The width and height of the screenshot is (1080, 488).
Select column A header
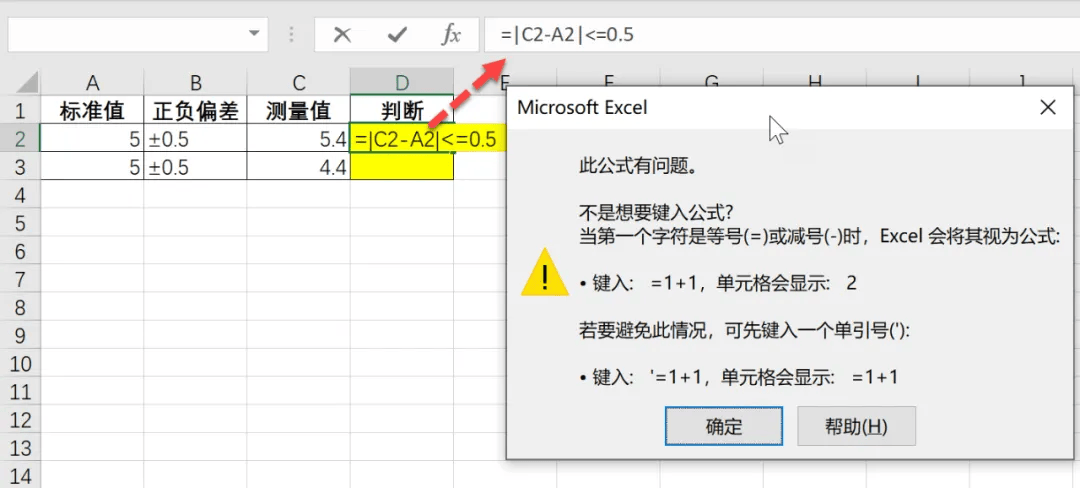click(92, 83)
